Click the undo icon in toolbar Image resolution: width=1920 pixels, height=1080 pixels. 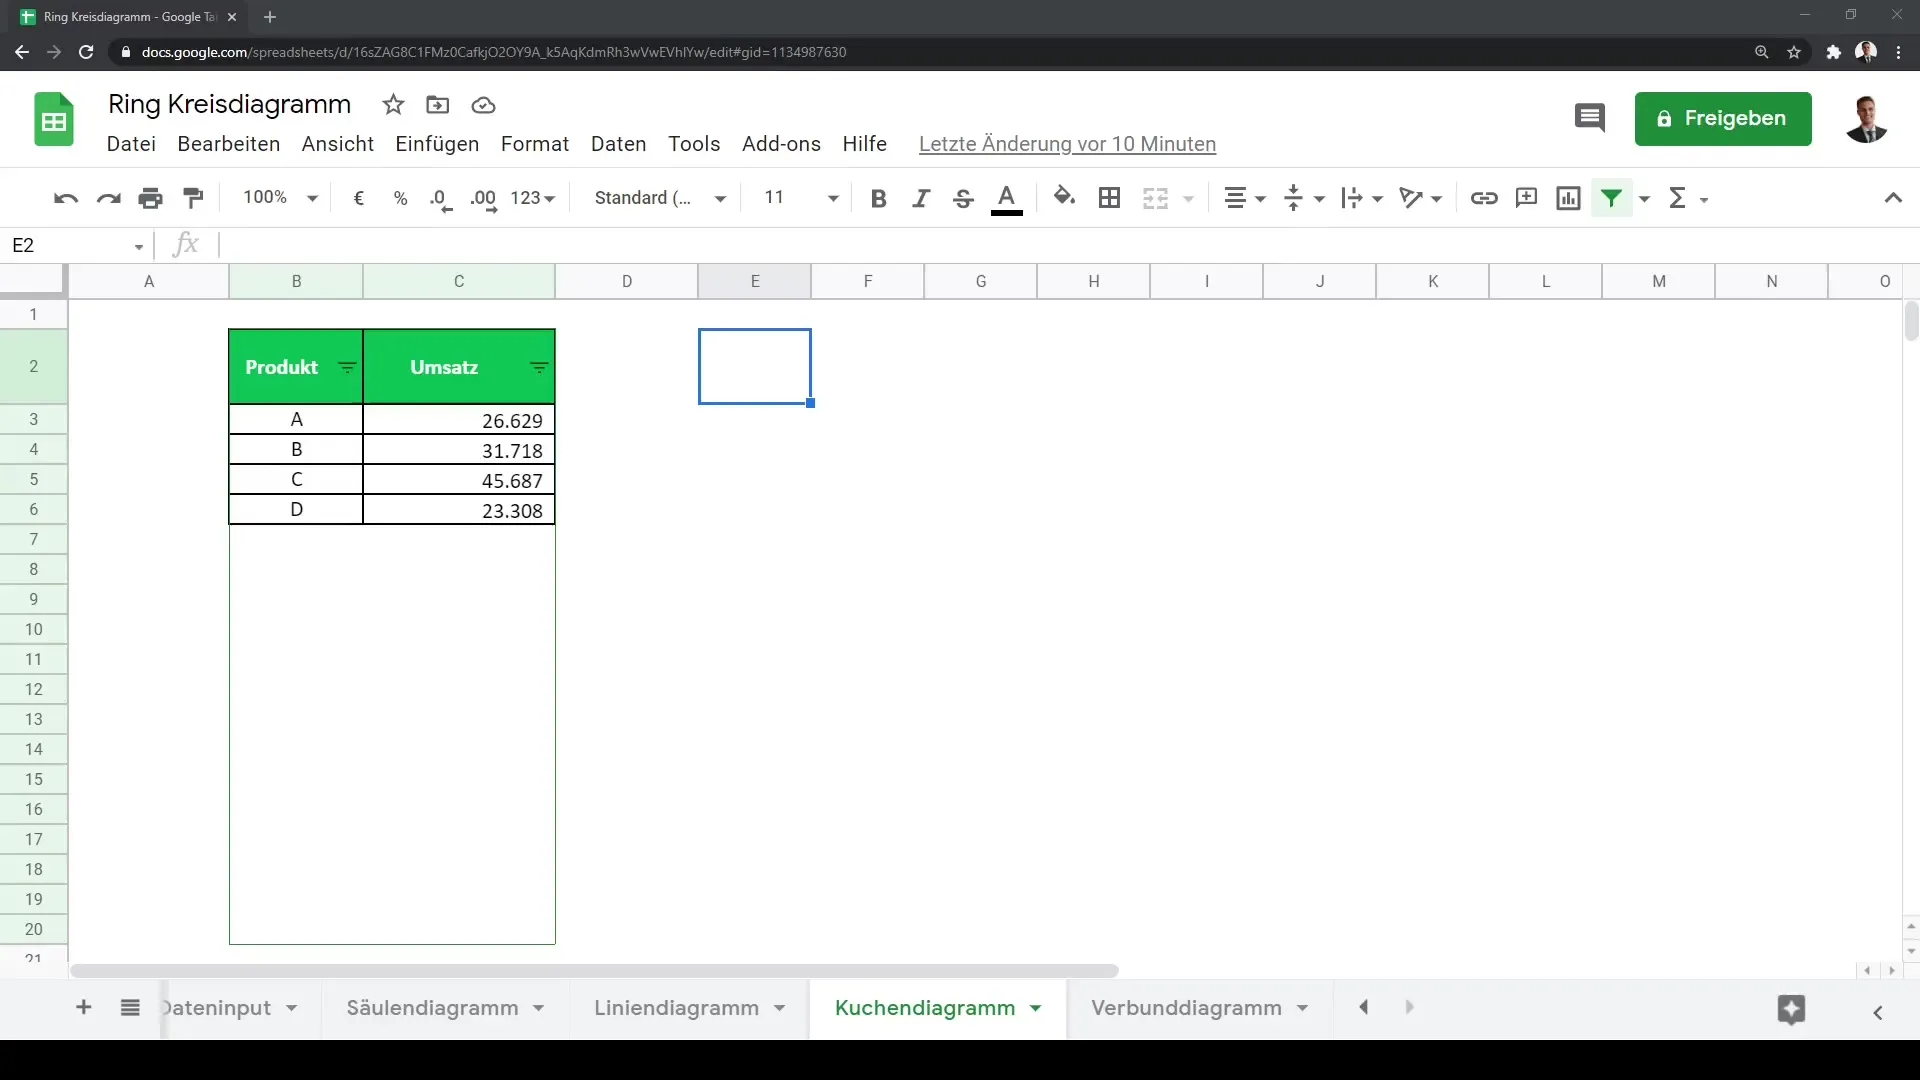coord(66,198)
